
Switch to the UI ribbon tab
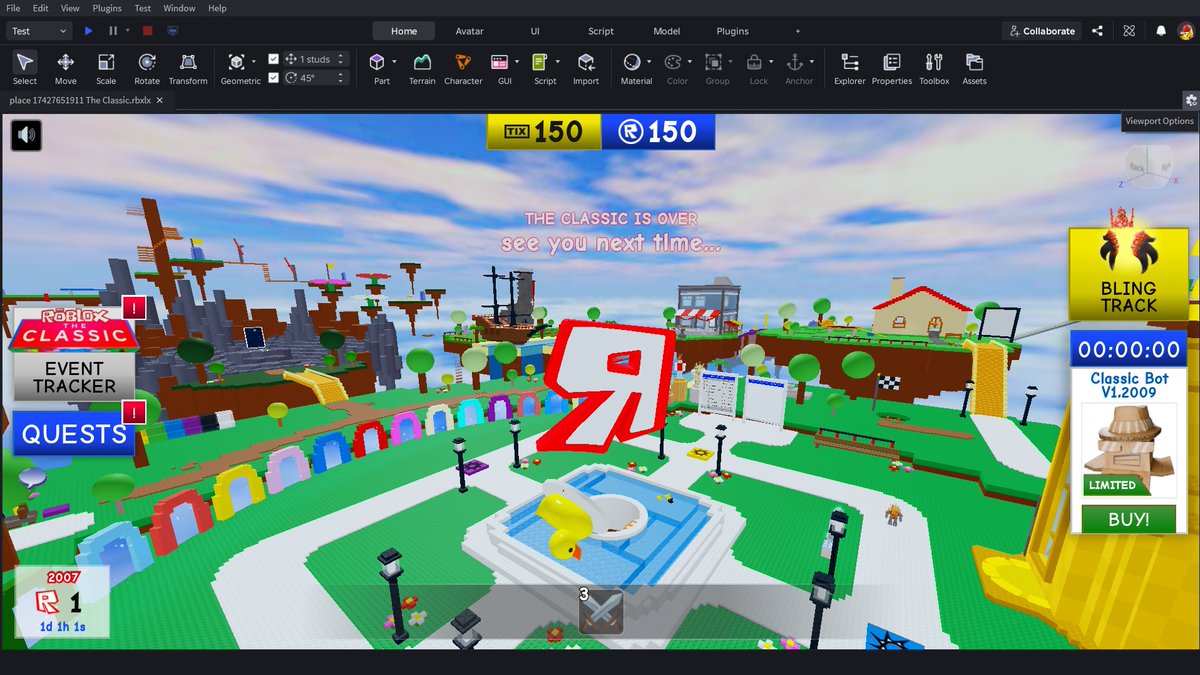pyautogui.click(x=535, y=31)
